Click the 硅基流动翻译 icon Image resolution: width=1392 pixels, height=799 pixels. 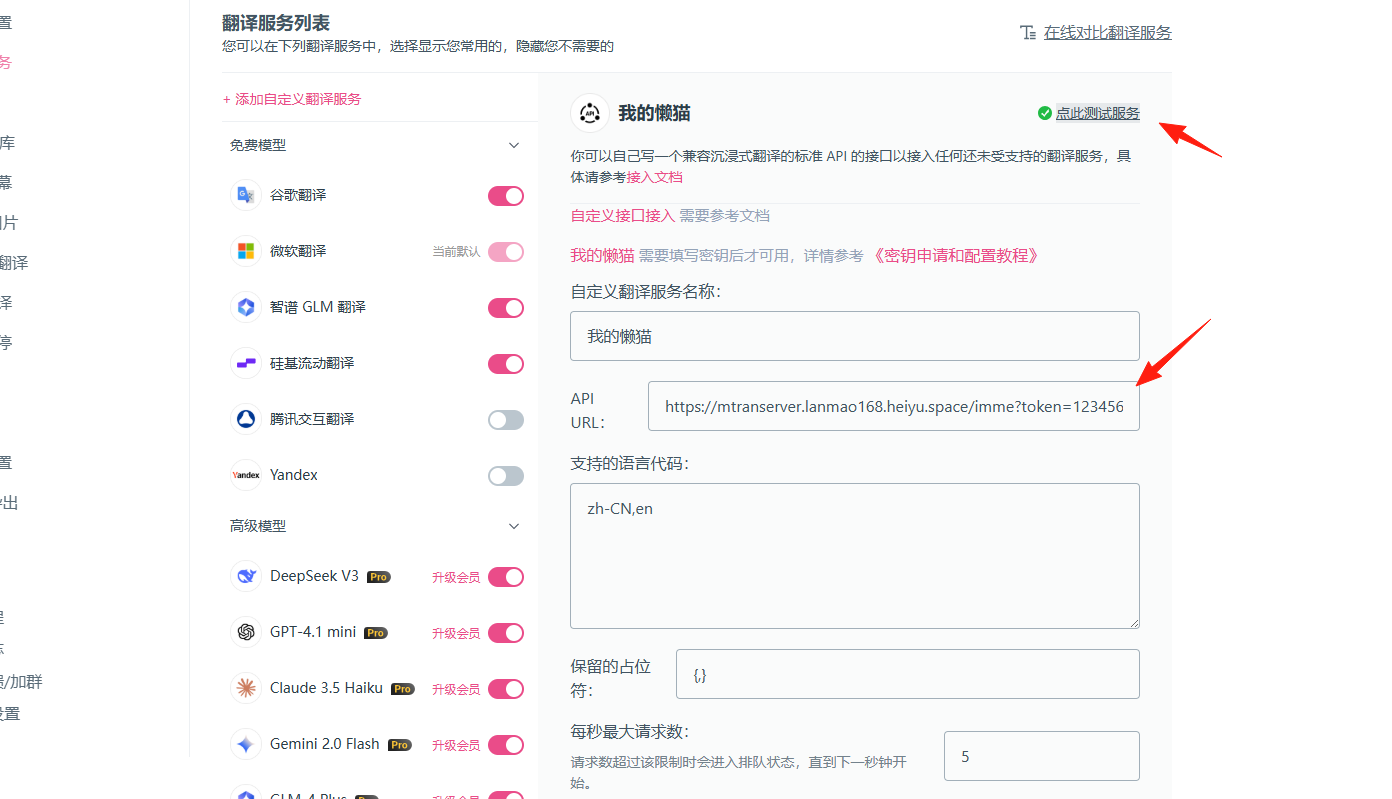[246, 363]
